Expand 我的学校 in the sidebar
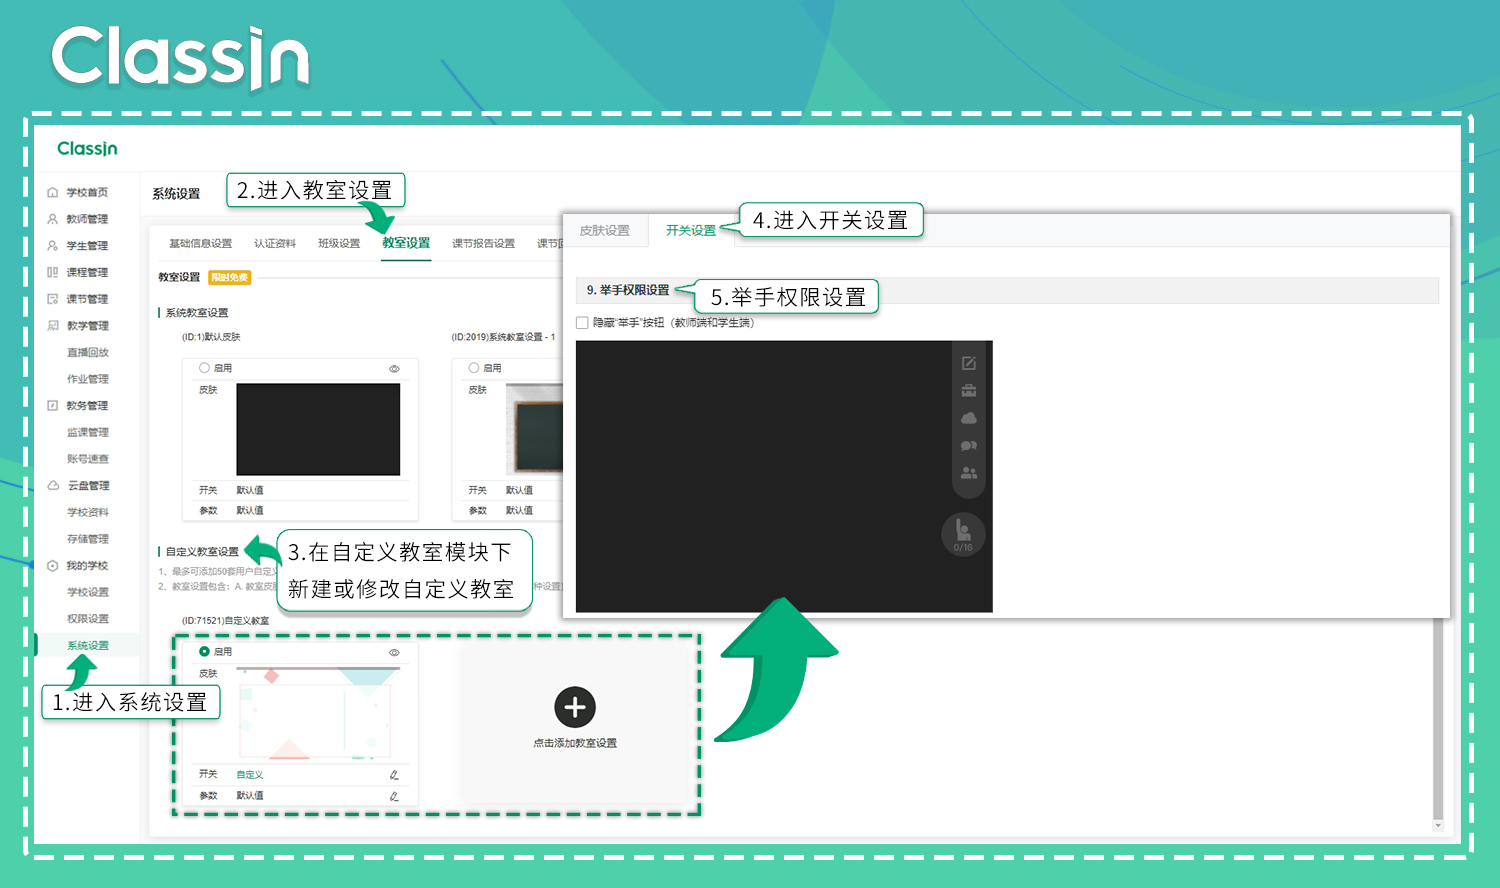The image size is (1500, 888). point(87,565)
